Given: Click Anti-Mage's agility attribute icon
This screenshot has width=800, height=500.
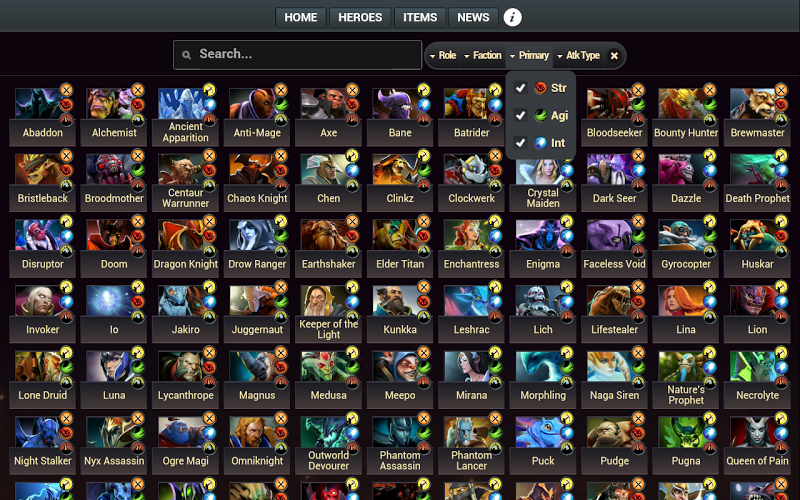Looking at the screenshot, I should tap(281, 105).
